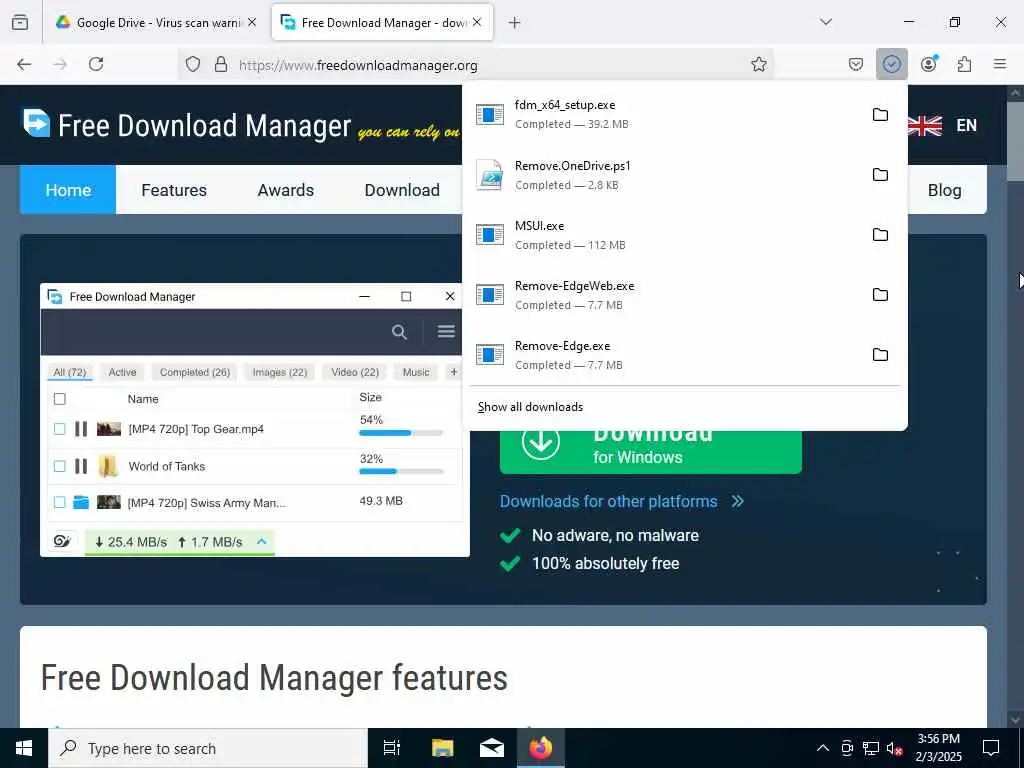Click the hamburger menu in FDM screenshot
The height and width of the screenshot is (768, 1024).
446,332
